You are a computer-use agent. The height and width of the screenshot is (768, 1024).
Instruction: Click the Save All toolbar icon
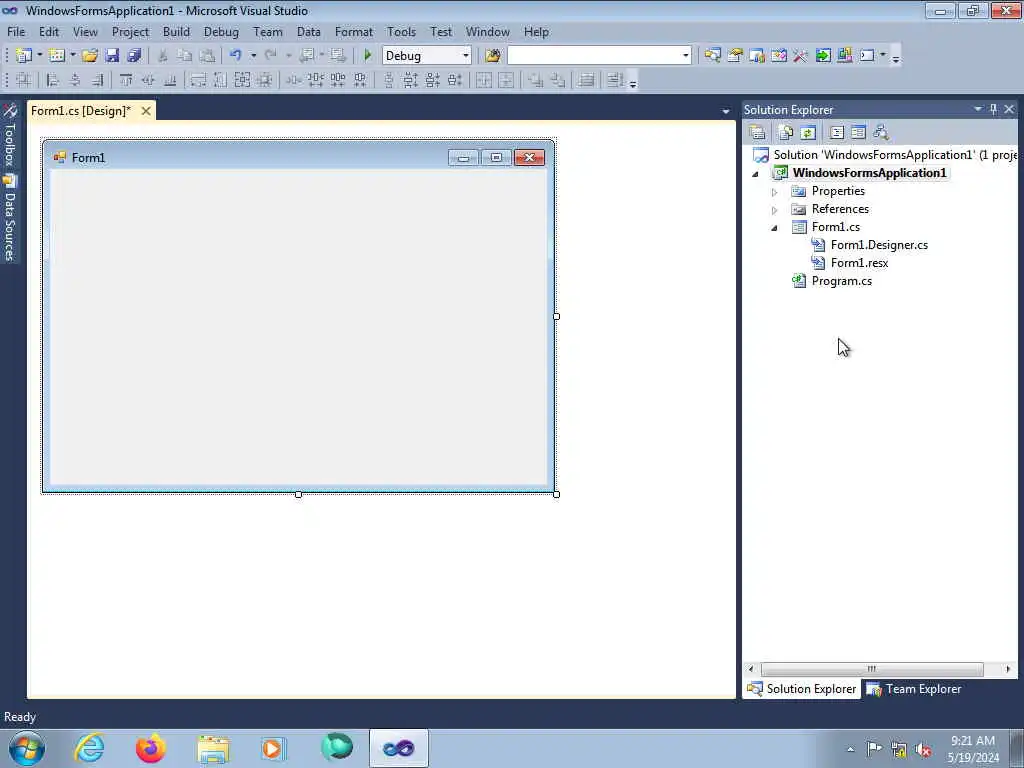coord(134,56)
